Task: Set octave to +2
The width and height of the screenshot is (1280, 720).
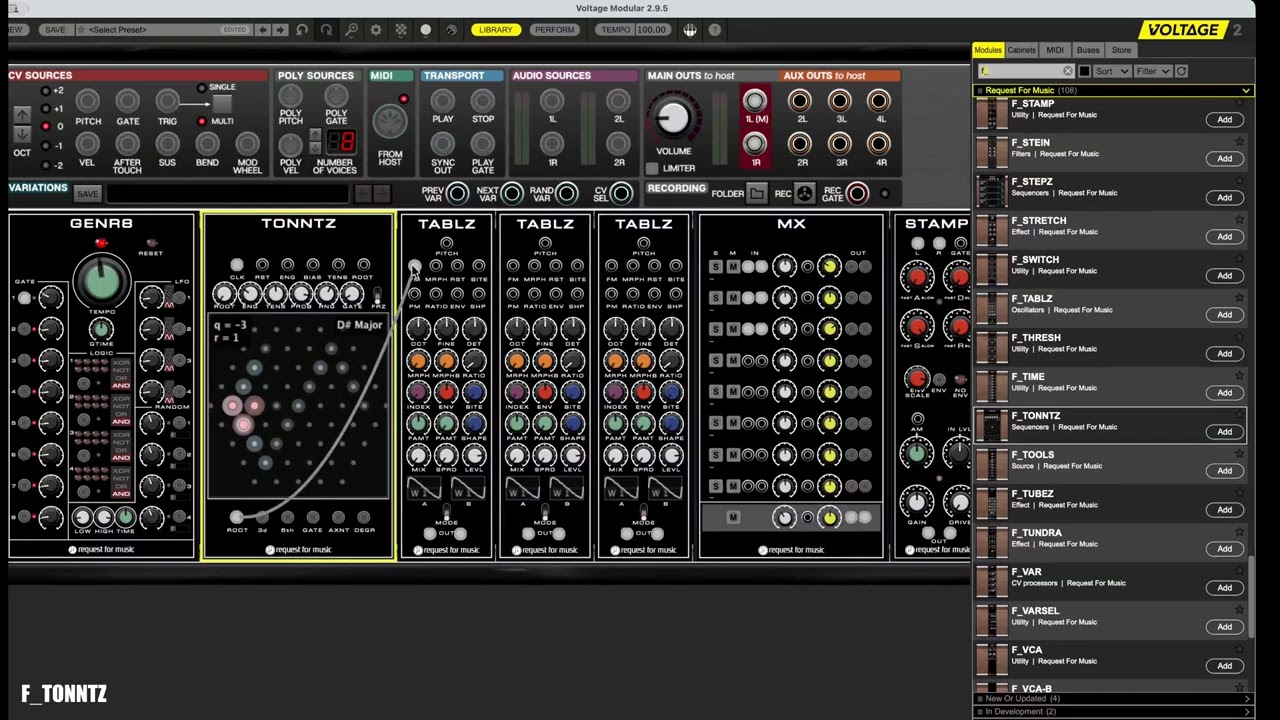Action: coord(45,91)
